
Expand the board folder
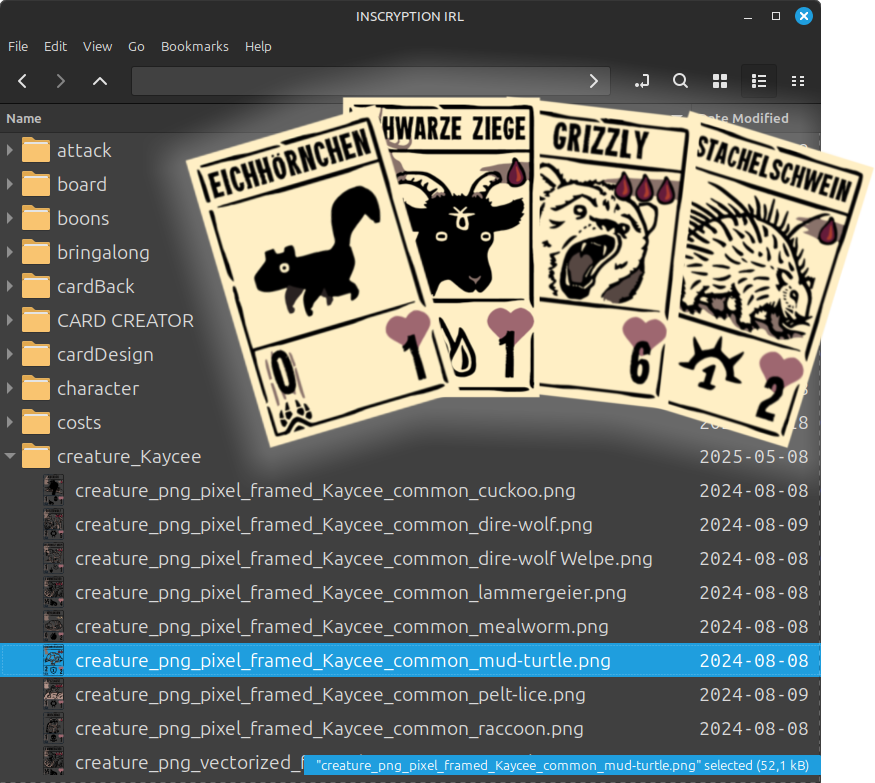(9, 184)
